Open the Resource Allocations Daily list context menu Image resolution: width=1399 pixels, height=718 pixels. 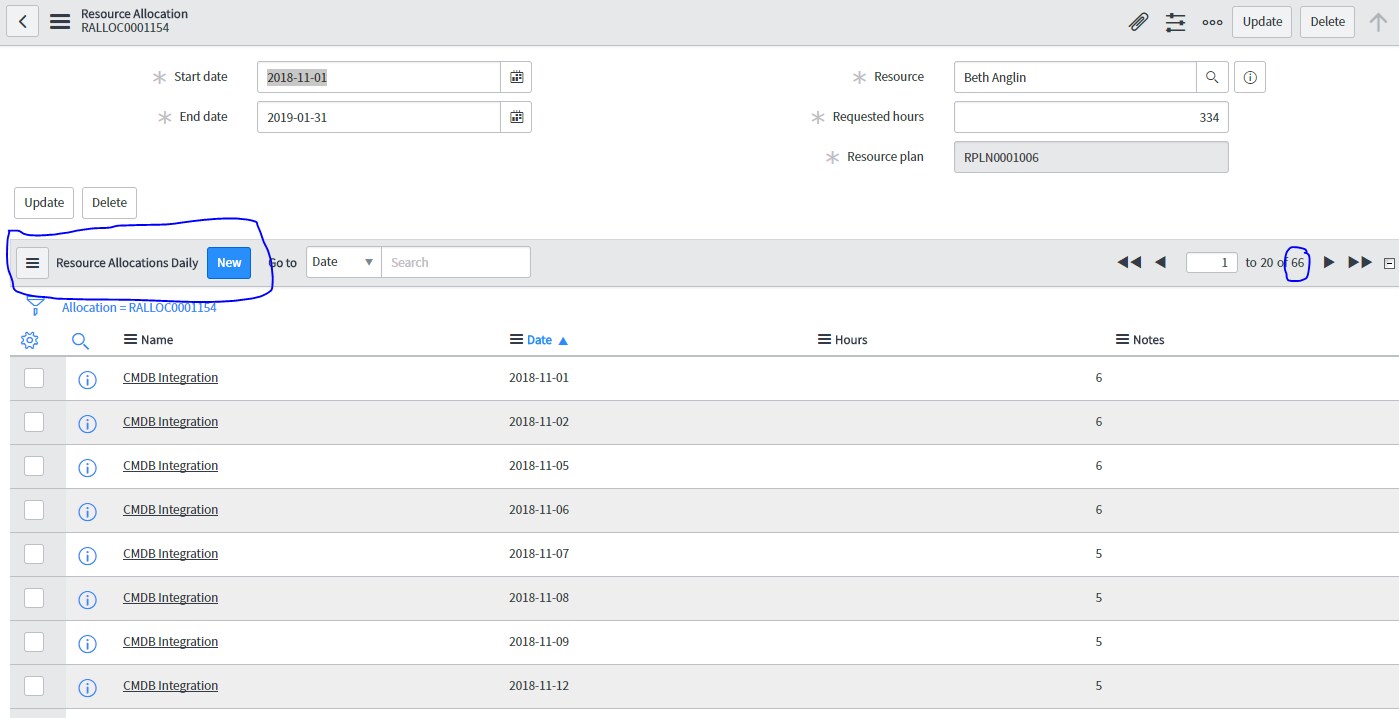[x=32, y=262]
